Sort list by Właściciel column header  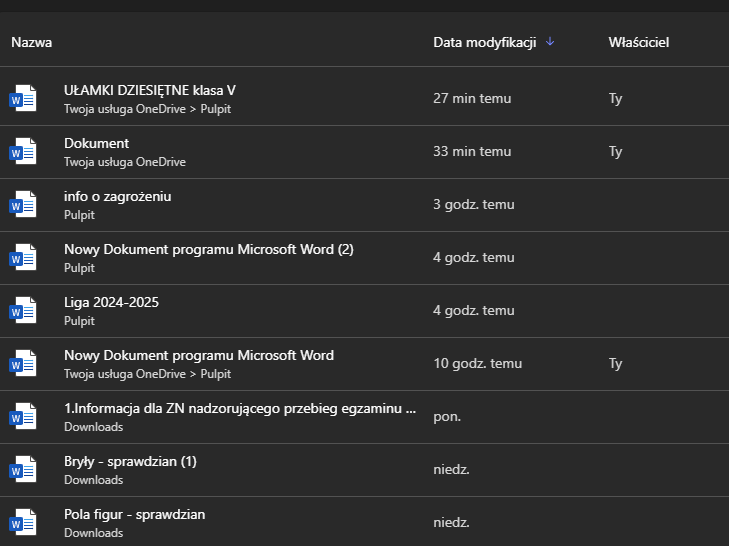[x=638, y=43]
